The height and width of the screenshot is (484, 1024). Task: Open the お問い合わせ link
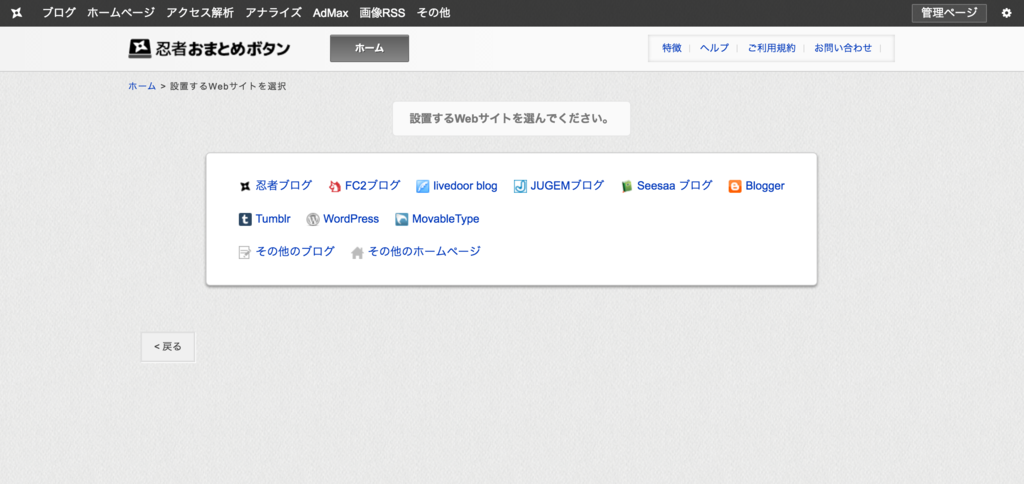[842, 48]
